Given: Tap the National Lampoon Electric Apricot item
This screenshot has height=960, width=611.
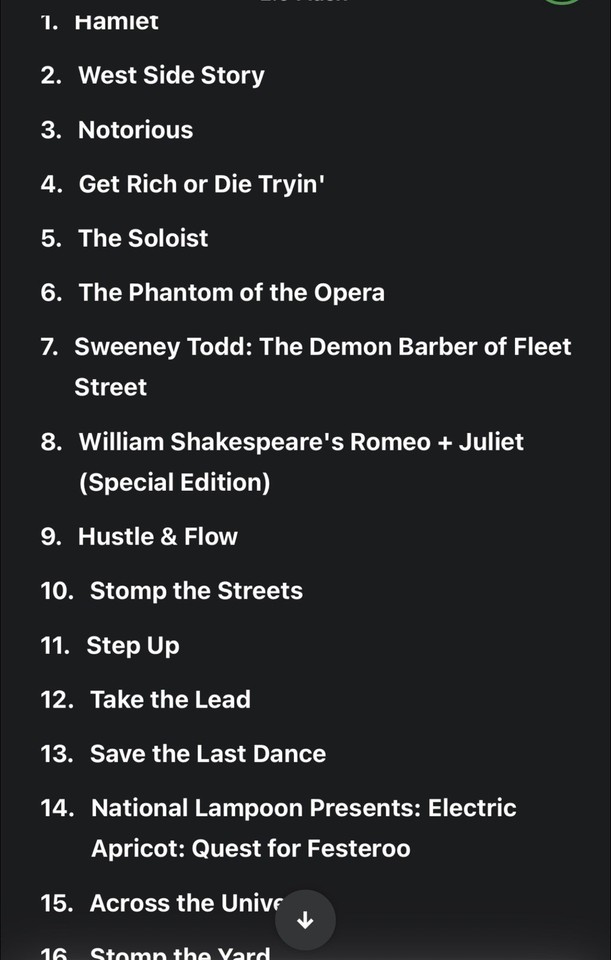Looking at the screenshot, I should [303, 808].
